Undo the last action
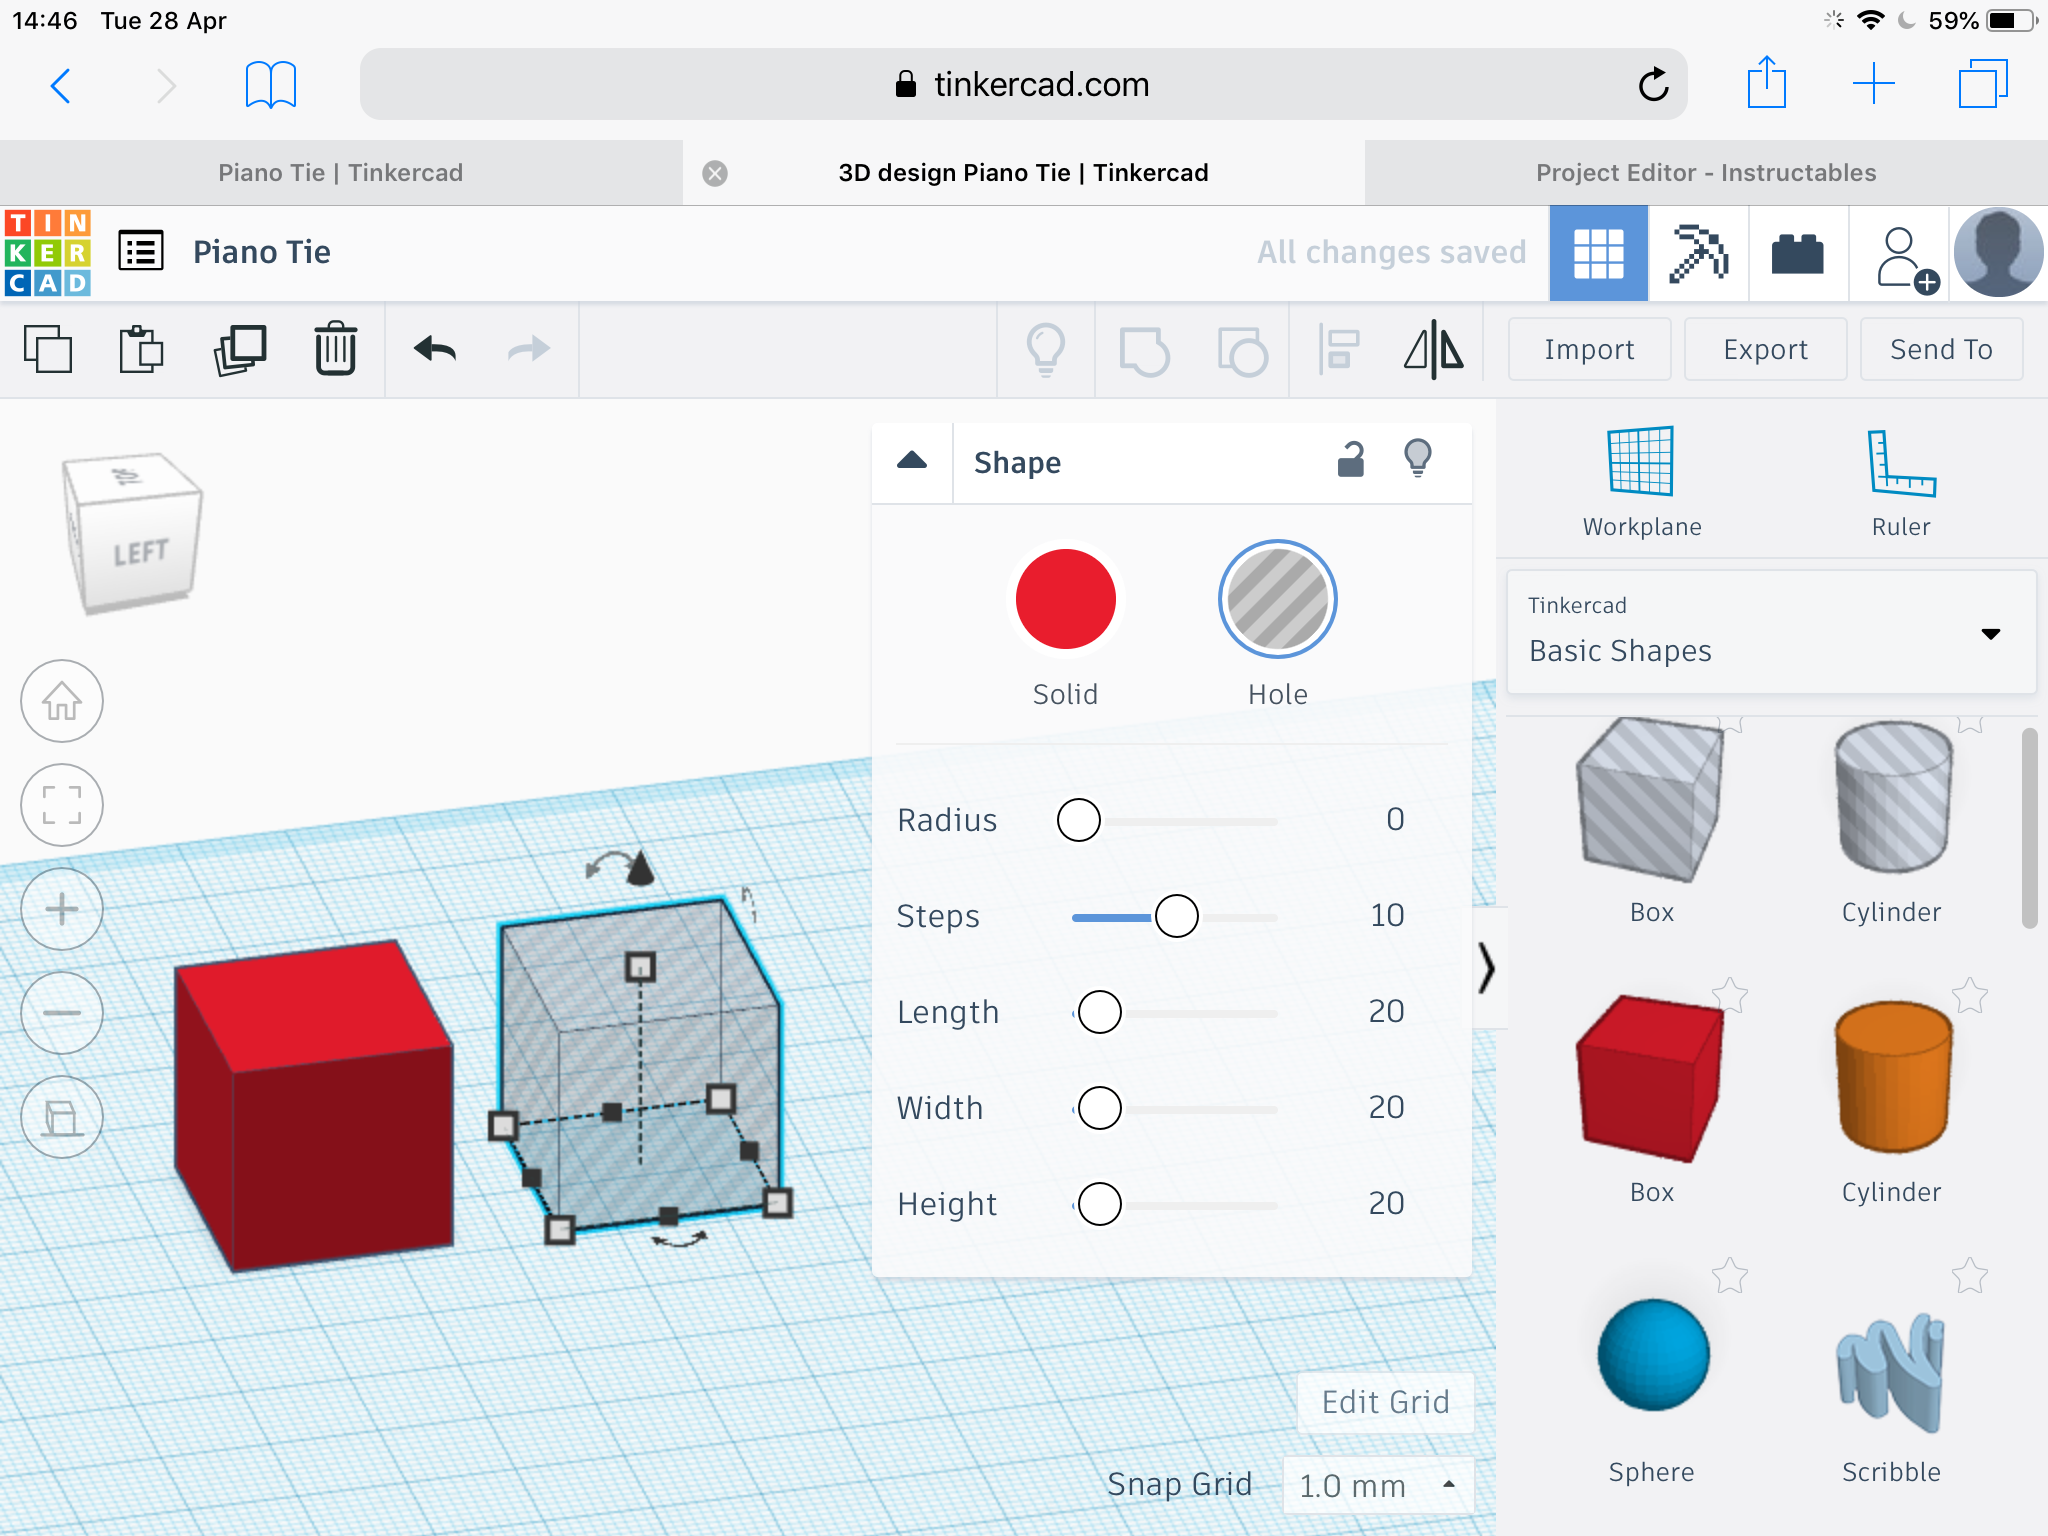This screenshot has width=2048, height=1536. click(435, 349)
